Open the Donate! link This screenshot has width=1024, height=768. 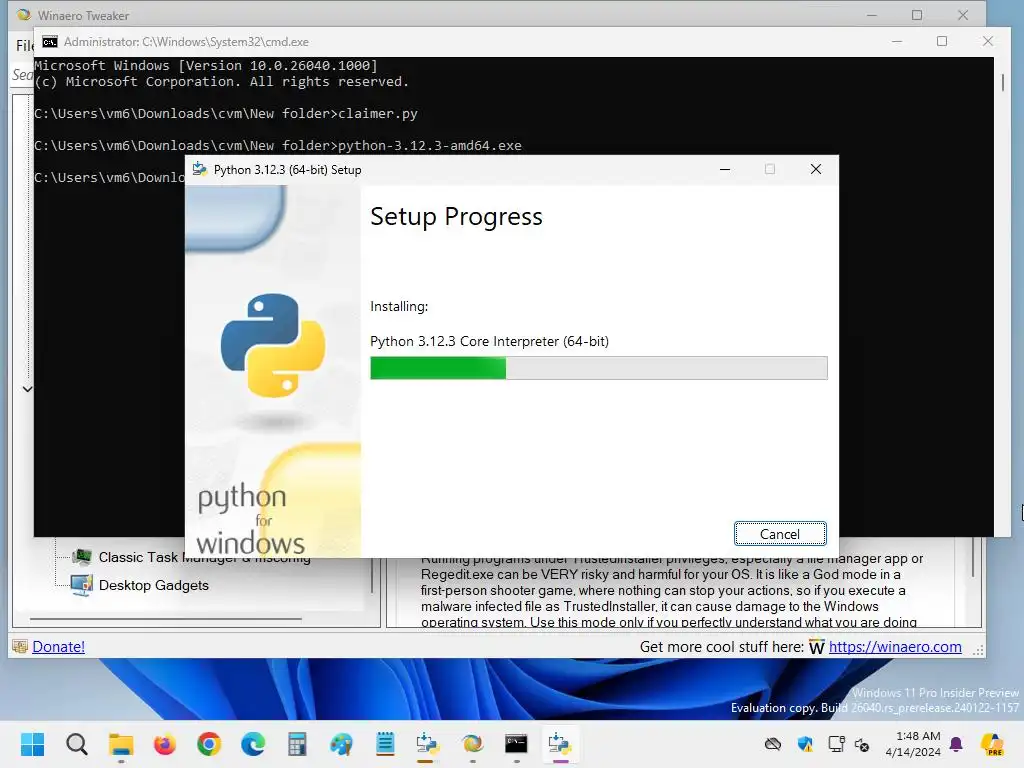coord(58,647)
